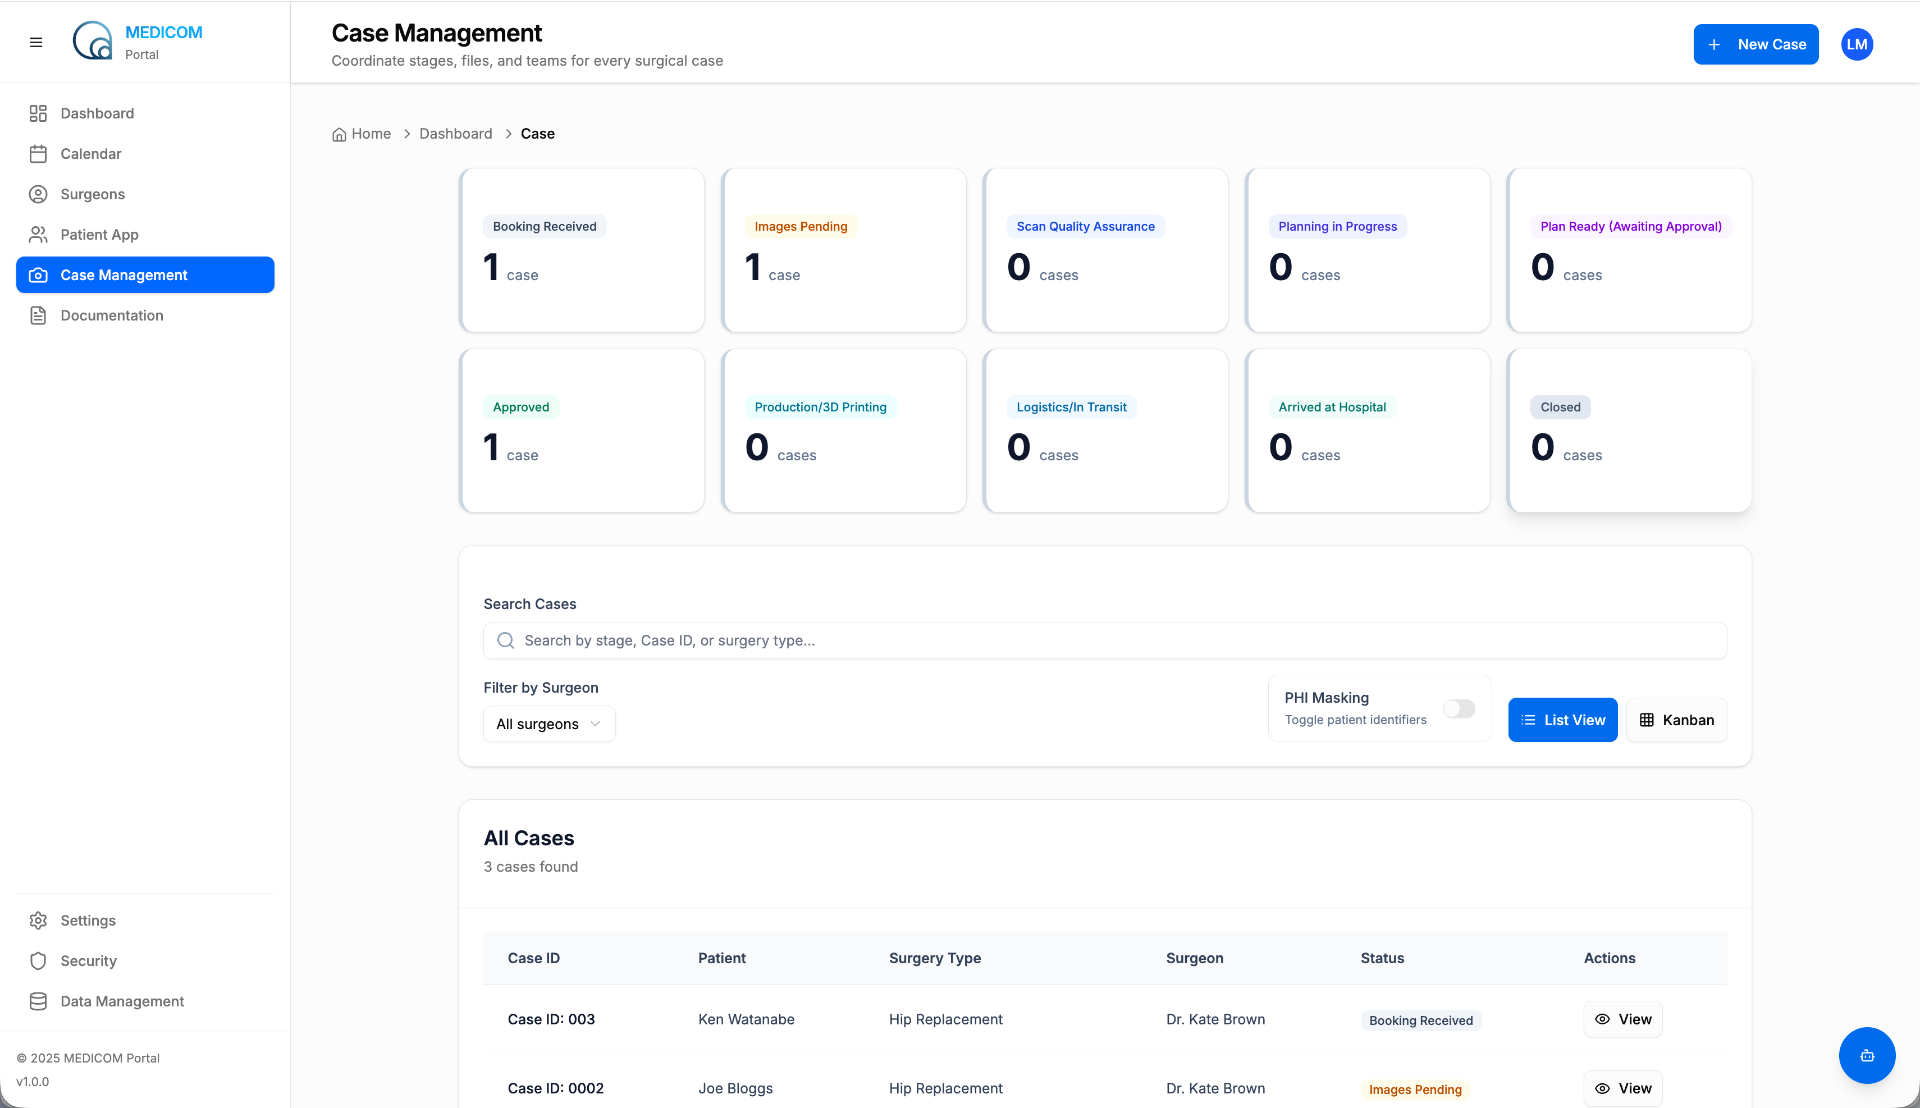Open the chatbot assistant floating button
This screenshot has width=1920, height=1108.
click(x=1867, y=1055)
